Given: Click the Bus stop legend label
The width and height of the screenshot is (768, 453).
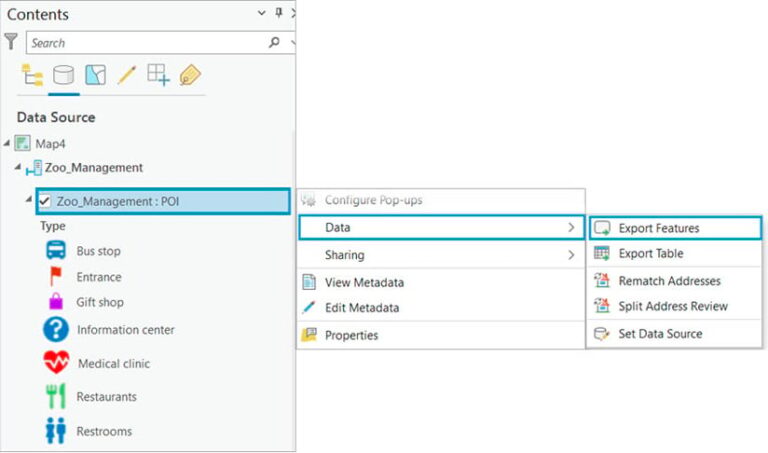Looking at the screenshot, I should coord(98,251).
